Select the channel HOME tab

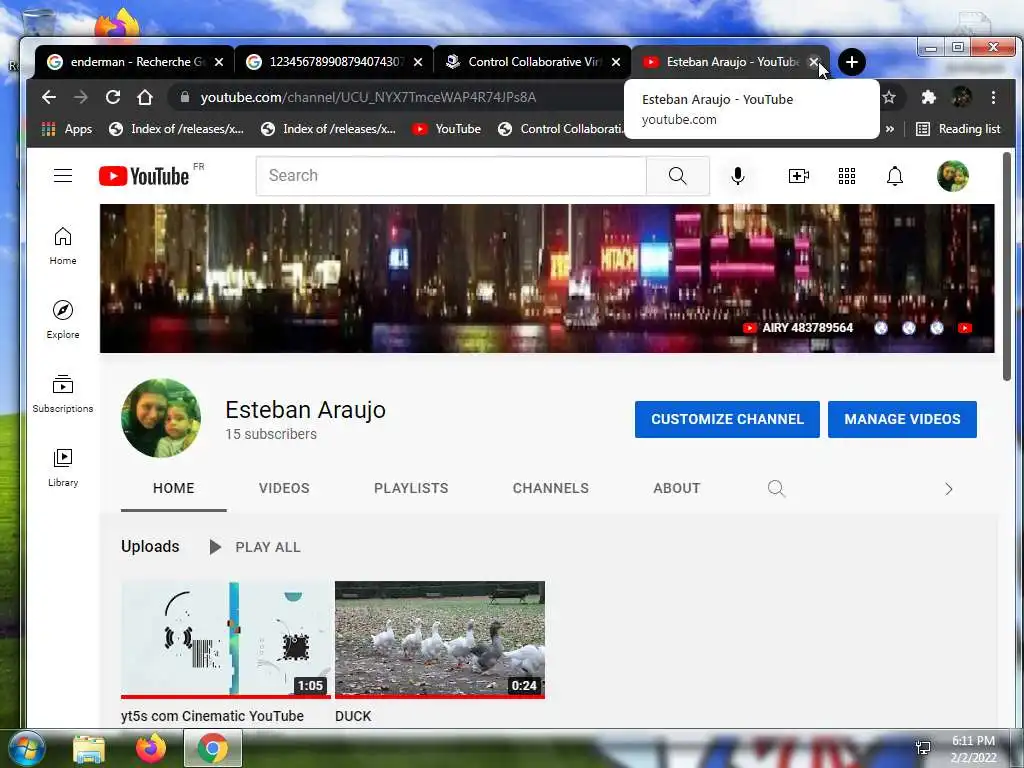point(174,488)
